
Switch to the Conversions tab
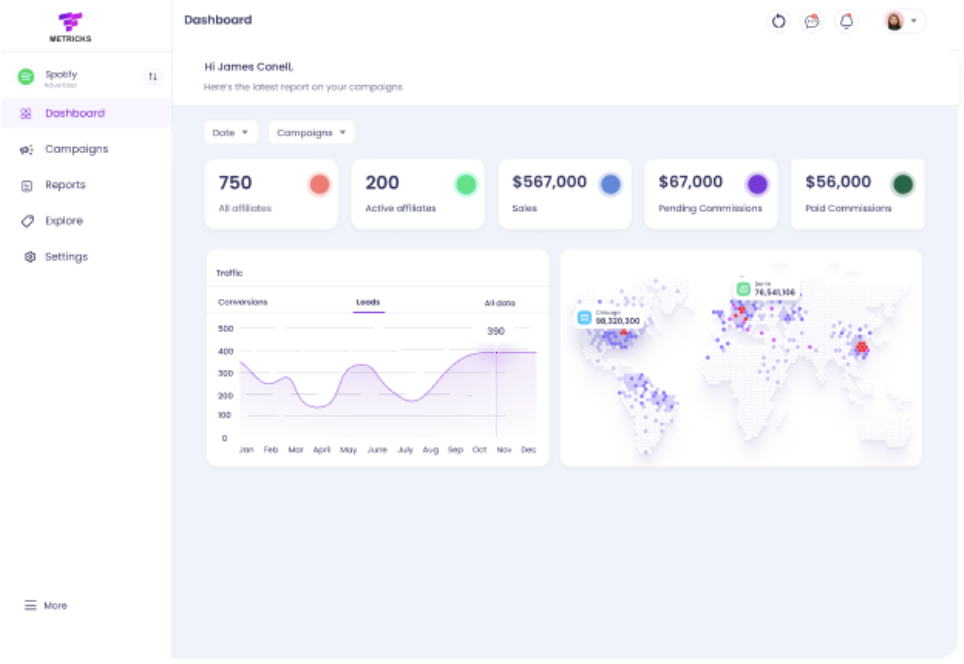243,302
